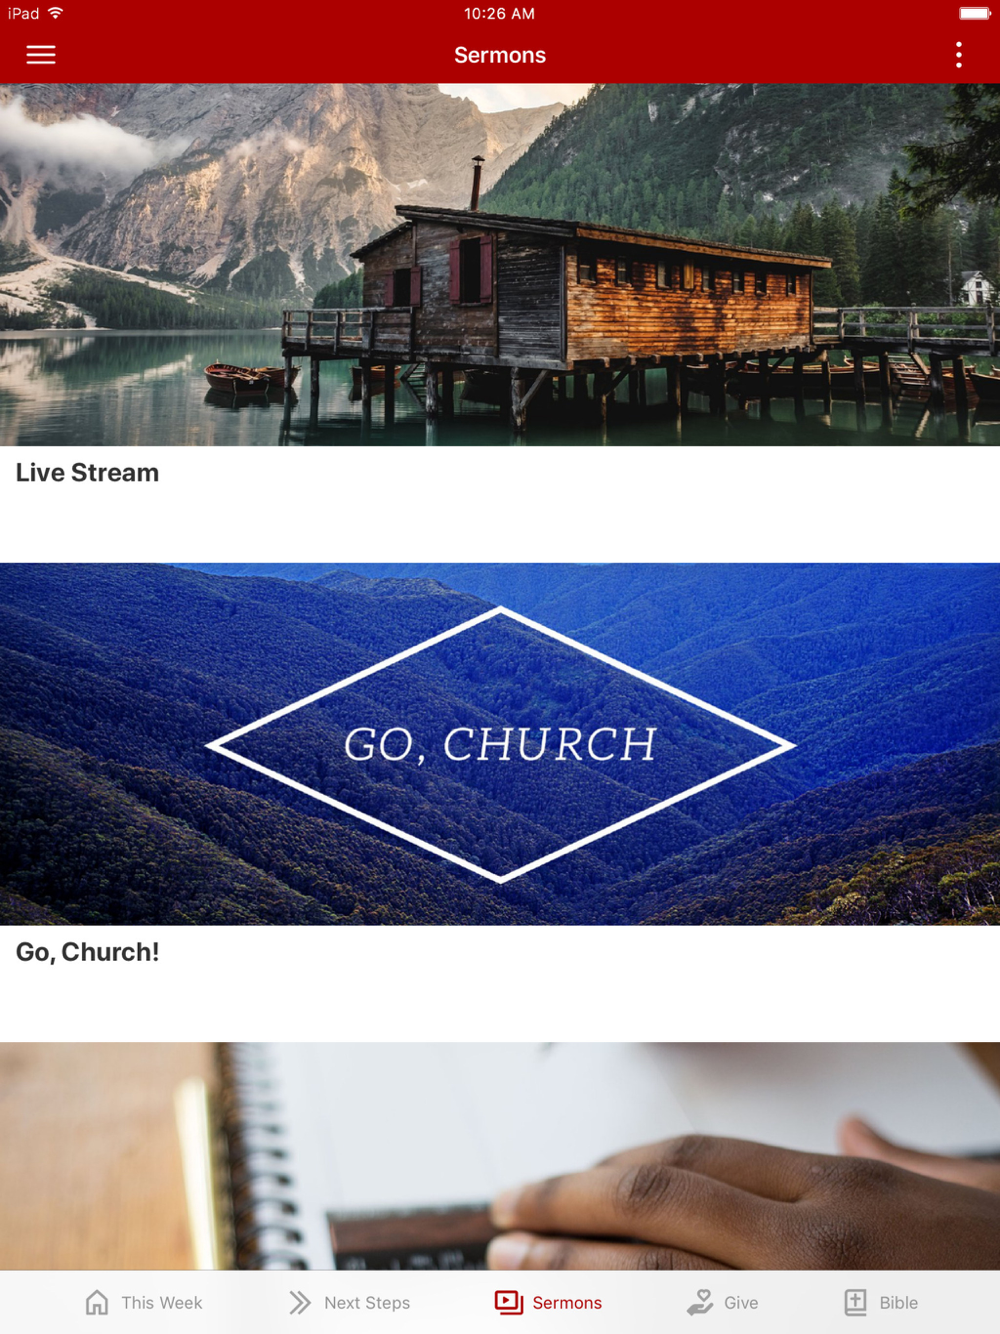
Task: Select the Bible tab label
Action: point(899,1303)
